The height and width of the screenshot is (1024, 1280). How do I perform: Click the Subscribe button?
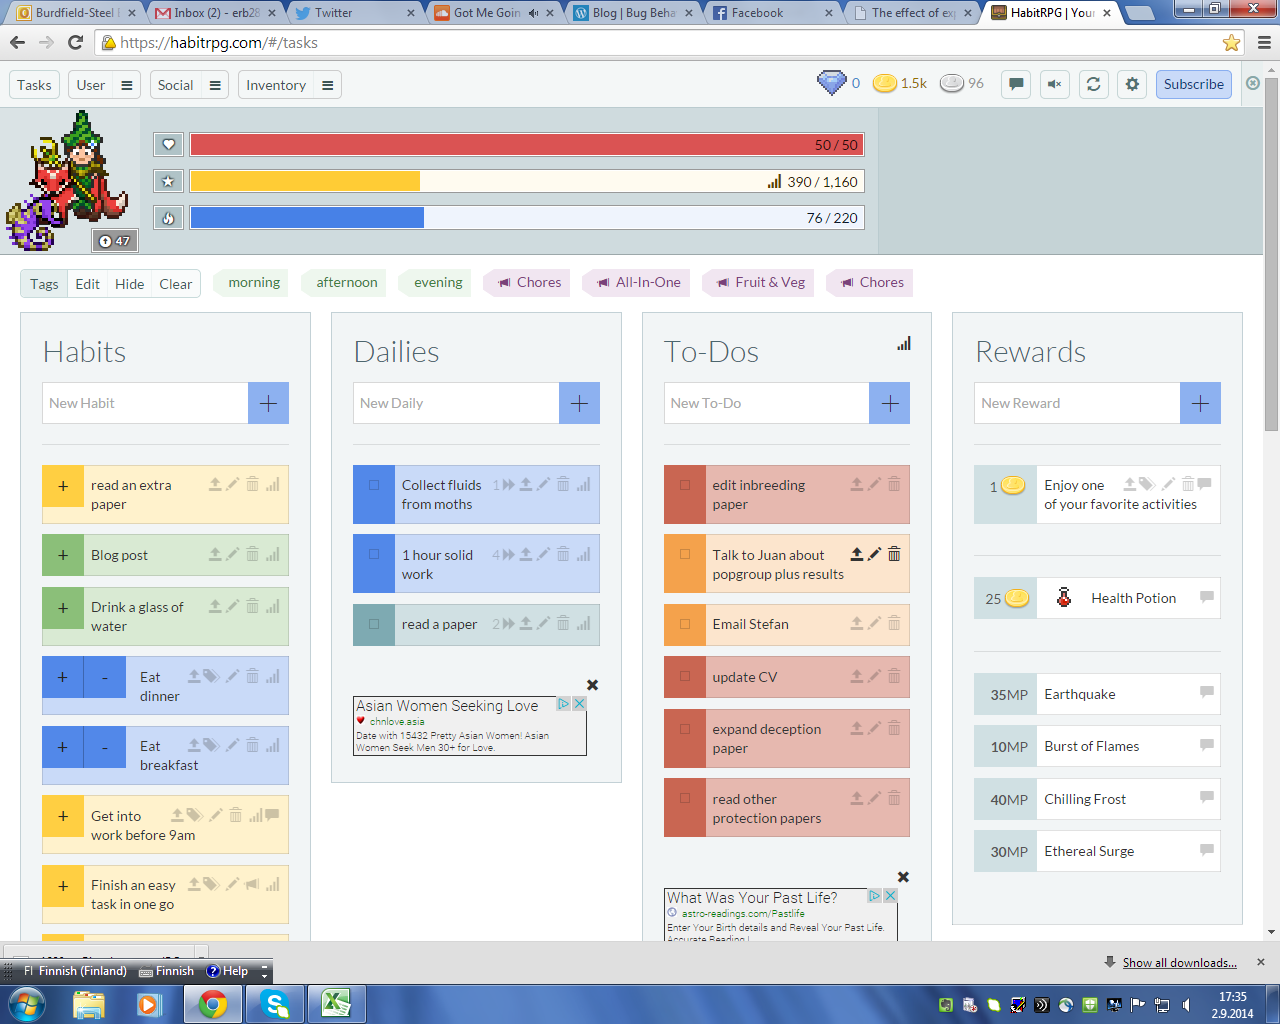coord(1193,84)
